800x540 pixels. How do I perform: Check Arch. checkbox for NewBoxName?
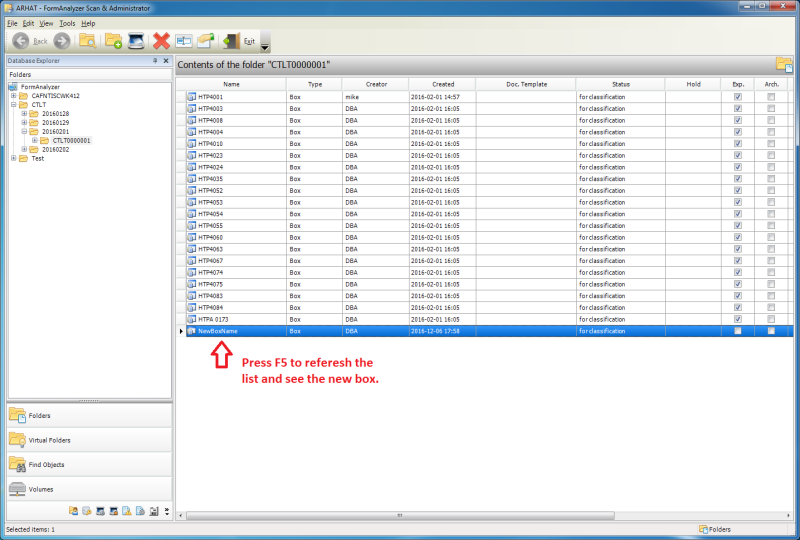coord(771,331)
